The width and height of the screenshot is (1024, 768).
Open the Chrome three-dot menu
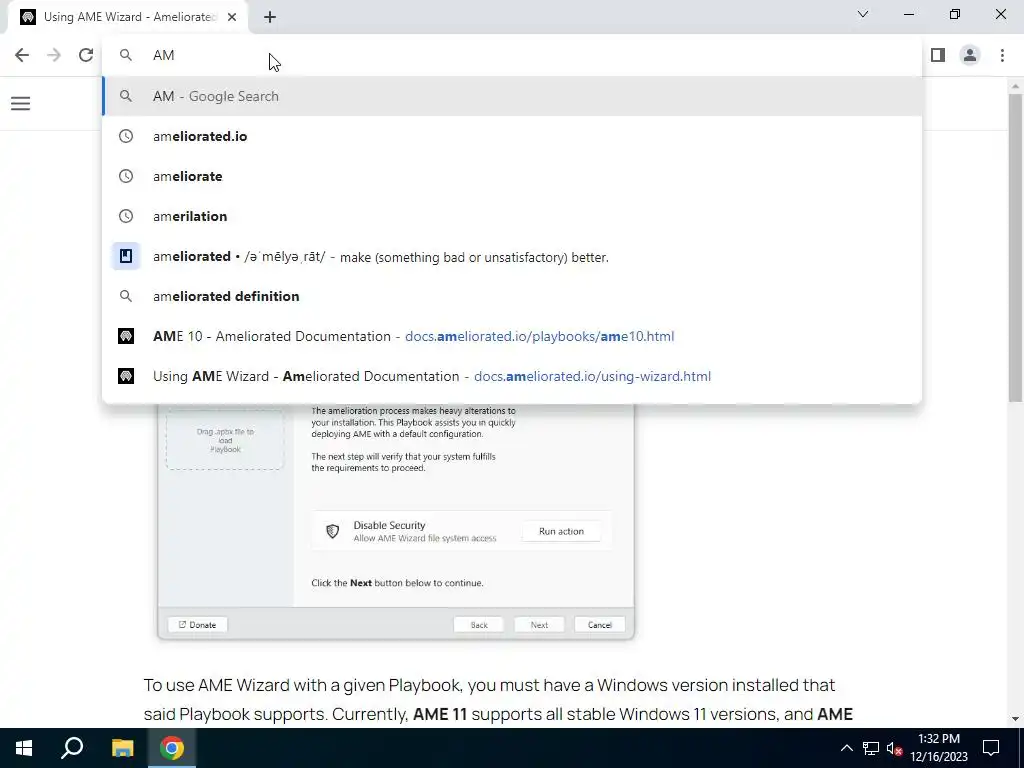point(1002,55)
